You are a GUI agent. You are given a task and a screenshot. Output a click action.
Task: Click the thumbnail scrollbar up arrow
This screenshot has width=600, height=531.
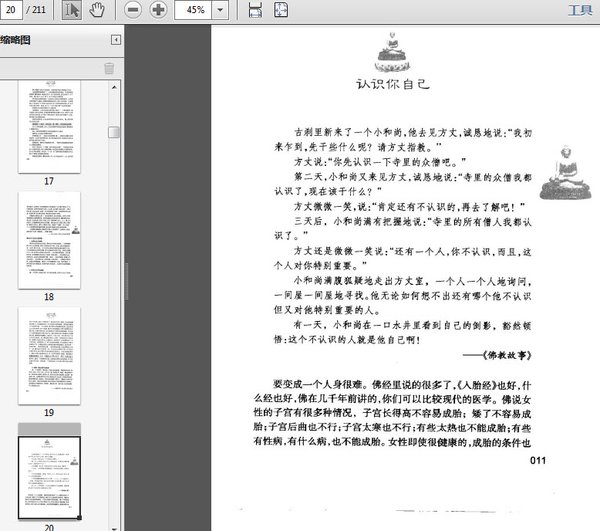114,87
